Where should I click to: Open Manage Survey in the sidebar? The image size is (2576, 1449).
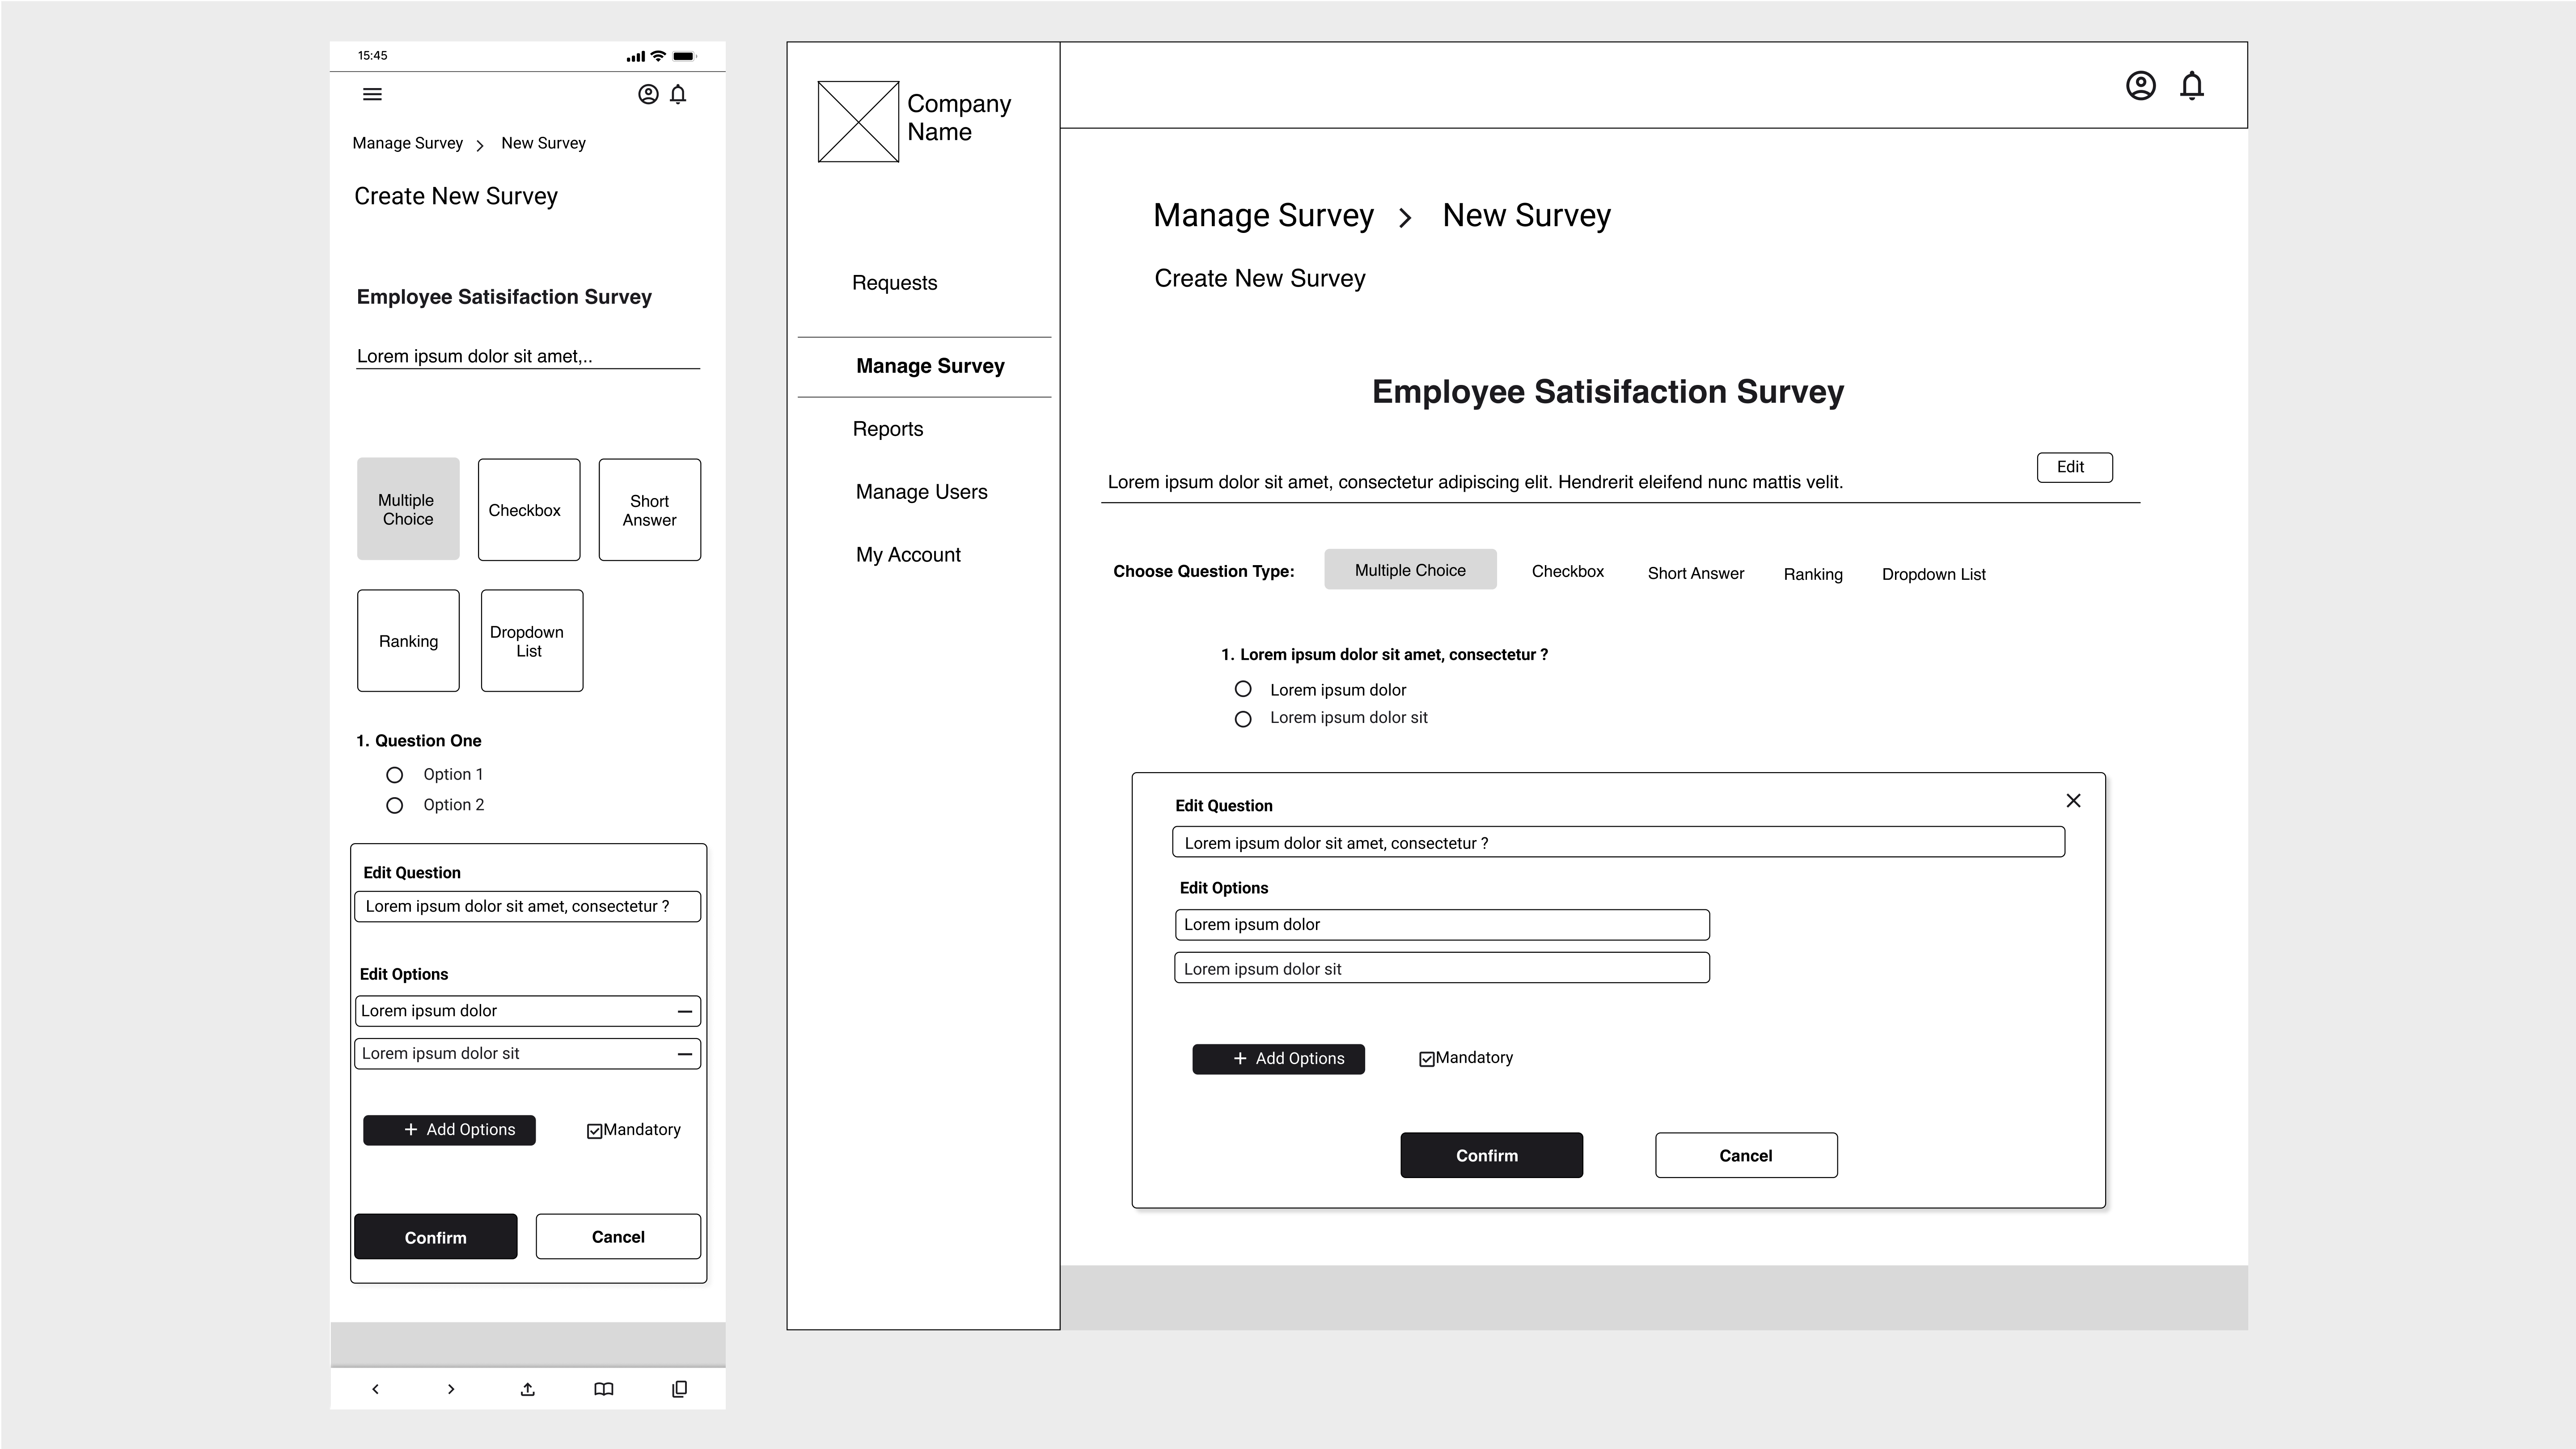point(930,366)
